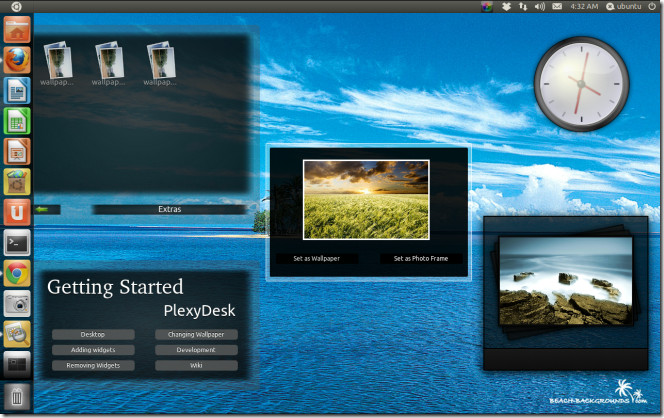Open the Changing Wallpaper help topic
The width and height of the screenshot is (664, 418).
196,335
